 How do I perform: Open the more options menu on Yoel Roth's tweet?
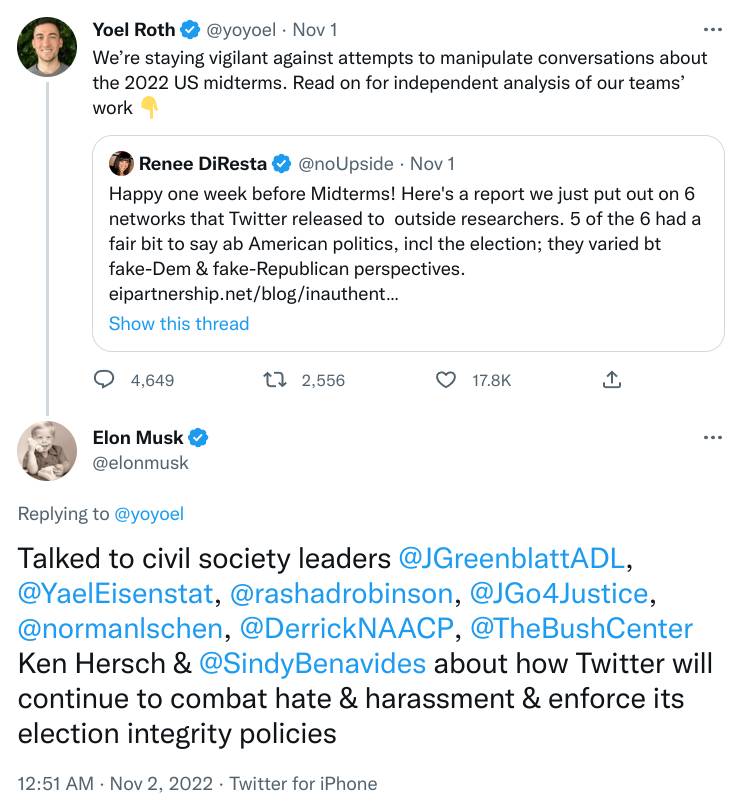pos(712,30)
